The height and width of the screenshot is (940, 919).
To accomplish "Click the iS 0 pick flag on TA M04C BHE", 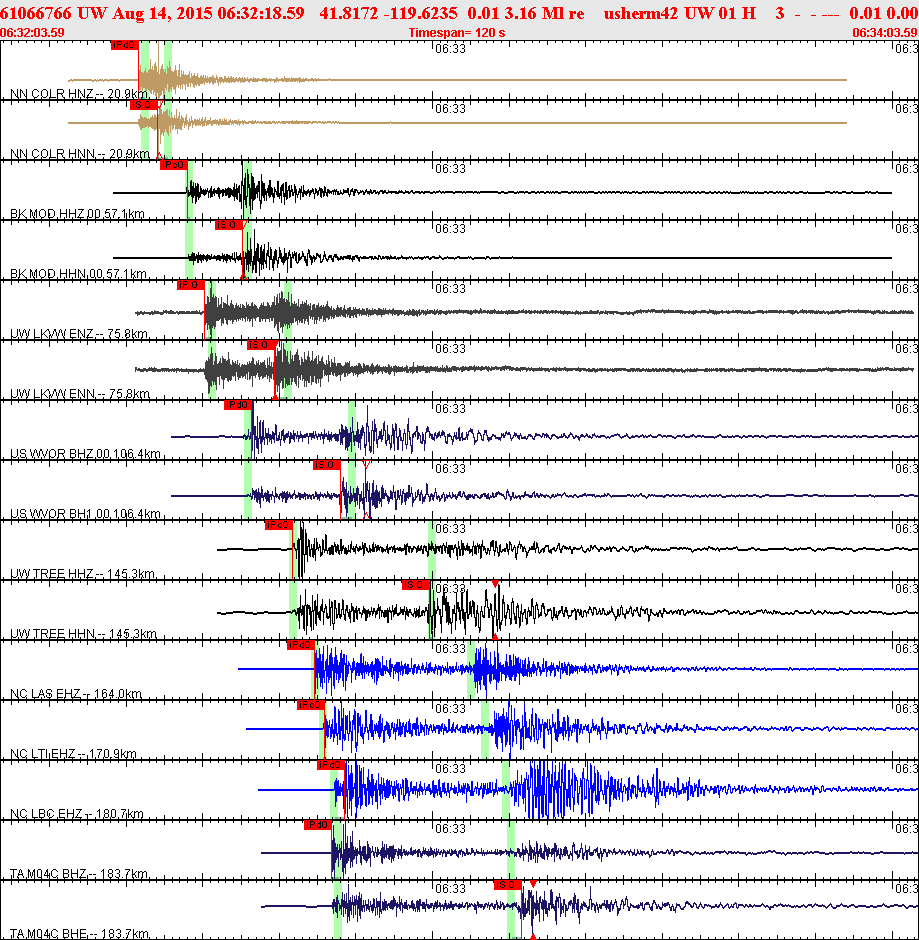I will point(507,884).
